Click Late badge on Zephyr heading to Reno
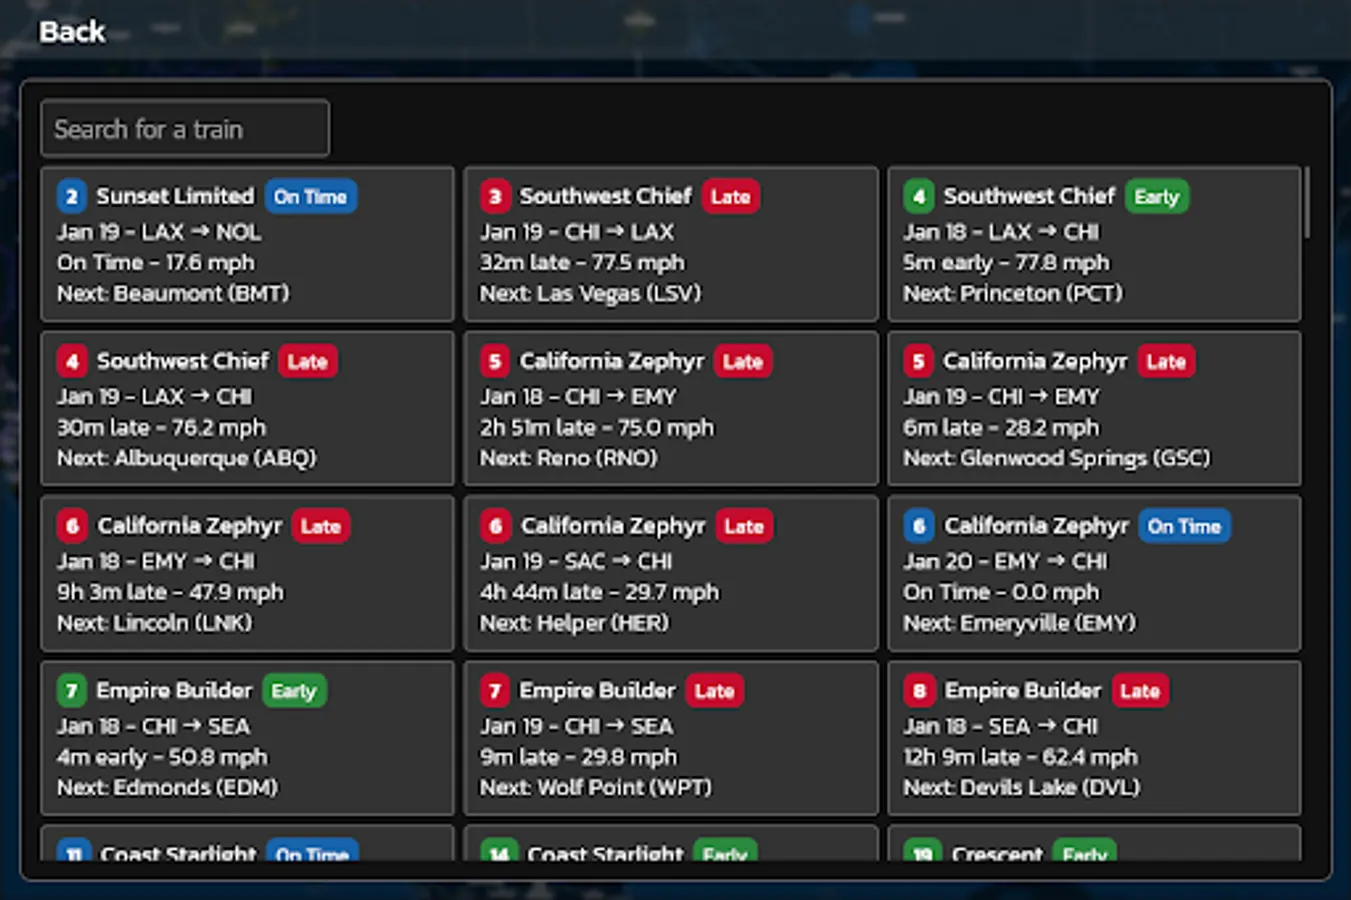This screenshot has height=900, width=1351. pos(743,362)
